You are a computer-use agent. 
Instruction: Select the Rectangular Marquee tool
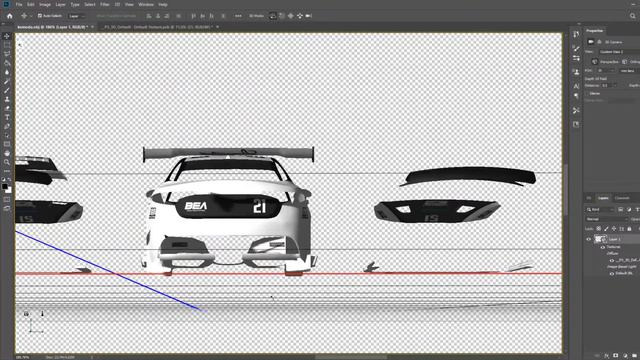point(7,45)
